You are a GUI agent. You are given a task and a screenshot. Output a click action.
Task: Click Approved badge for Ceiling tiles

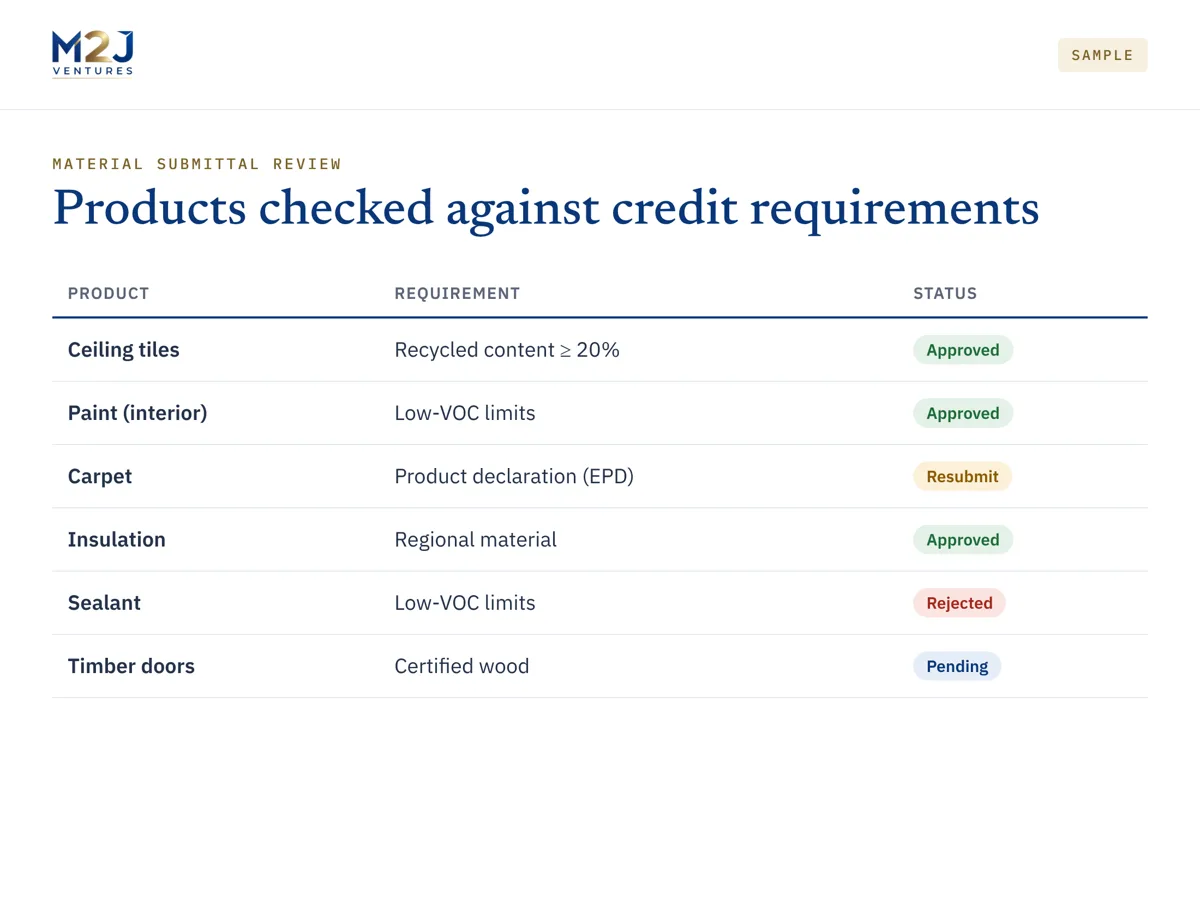click(x=963, y=350)
